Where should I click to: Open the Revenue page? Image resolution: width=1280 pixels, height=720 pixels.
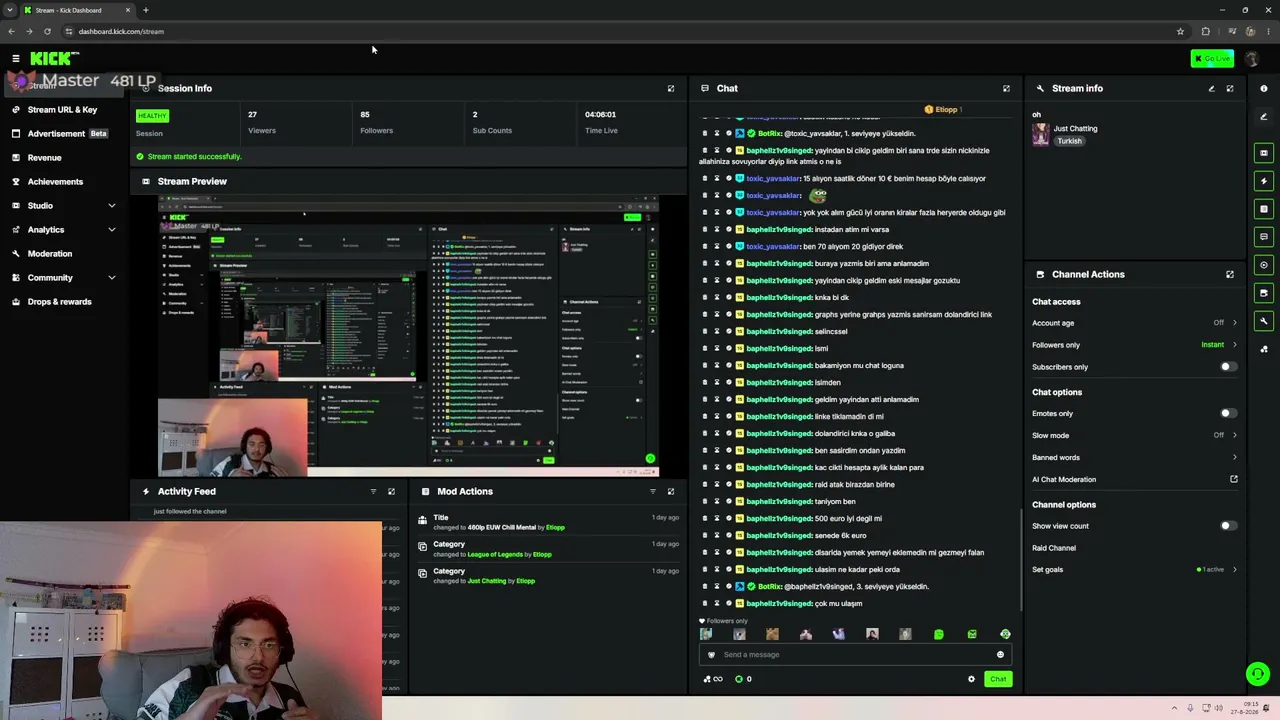tap(64, 158)
